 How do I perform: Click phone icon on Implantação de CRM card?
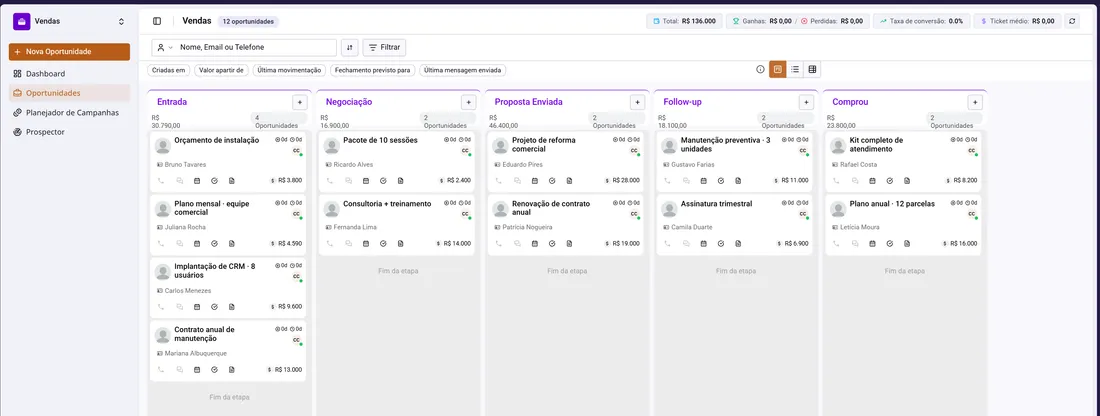click(x=161, y=307)
